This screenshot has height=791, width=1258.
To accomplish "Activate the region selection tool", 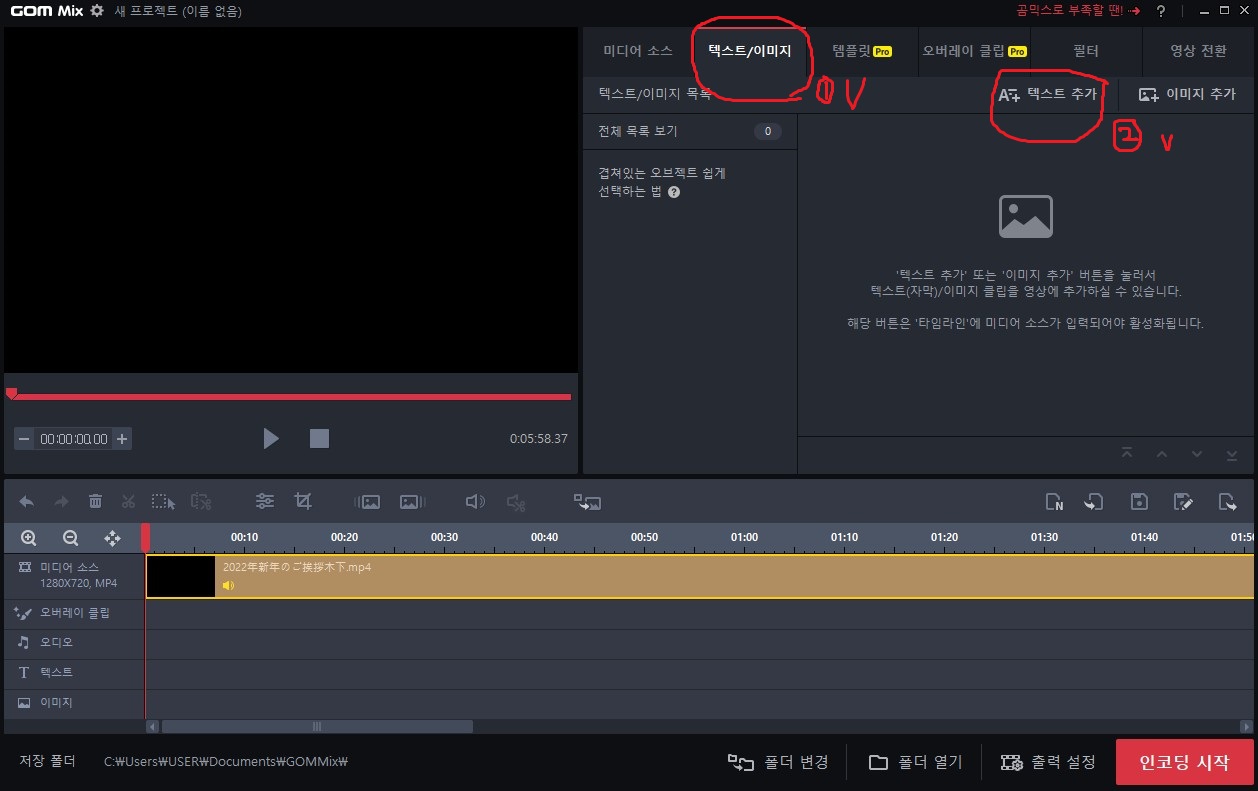I will coord(164,501).
